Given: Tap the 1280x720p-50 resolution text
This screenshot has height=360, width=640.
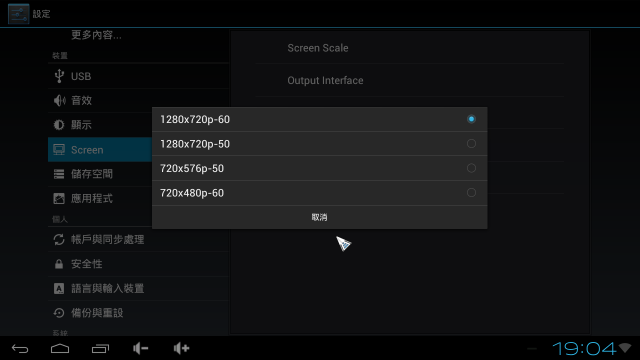Looking at the screenshot, I should [195, 144].
